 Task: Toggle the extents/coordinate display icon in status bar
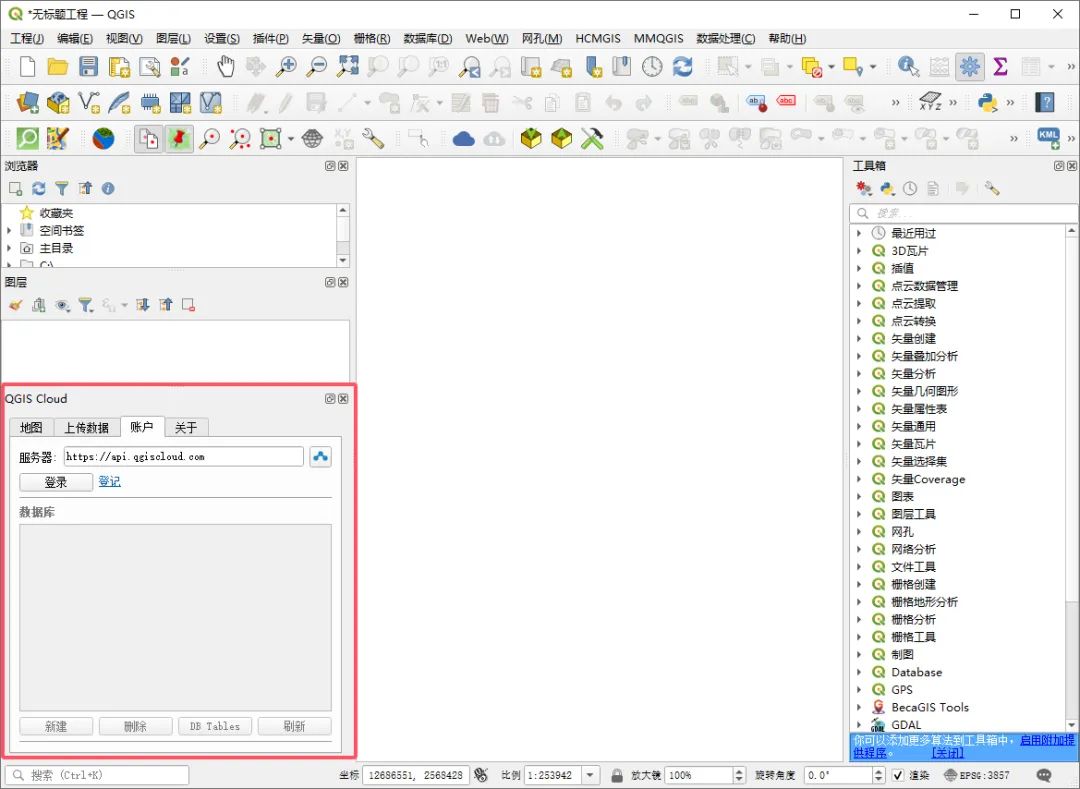481,775
